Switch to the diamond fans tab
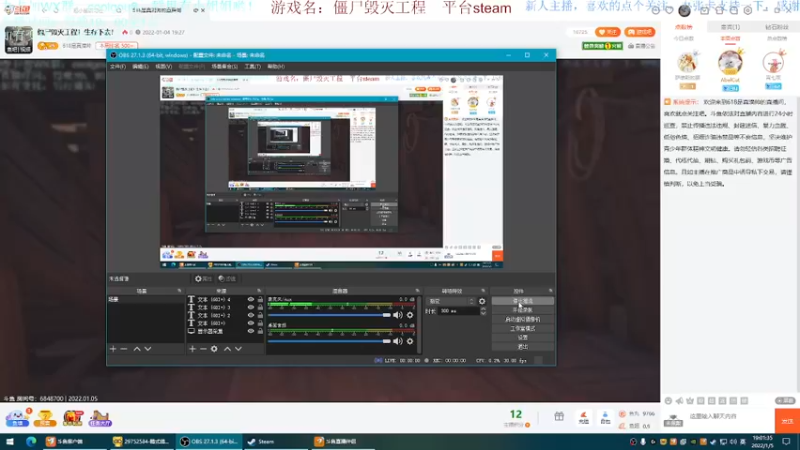This screenshot has width=800, height=450. 776,27
